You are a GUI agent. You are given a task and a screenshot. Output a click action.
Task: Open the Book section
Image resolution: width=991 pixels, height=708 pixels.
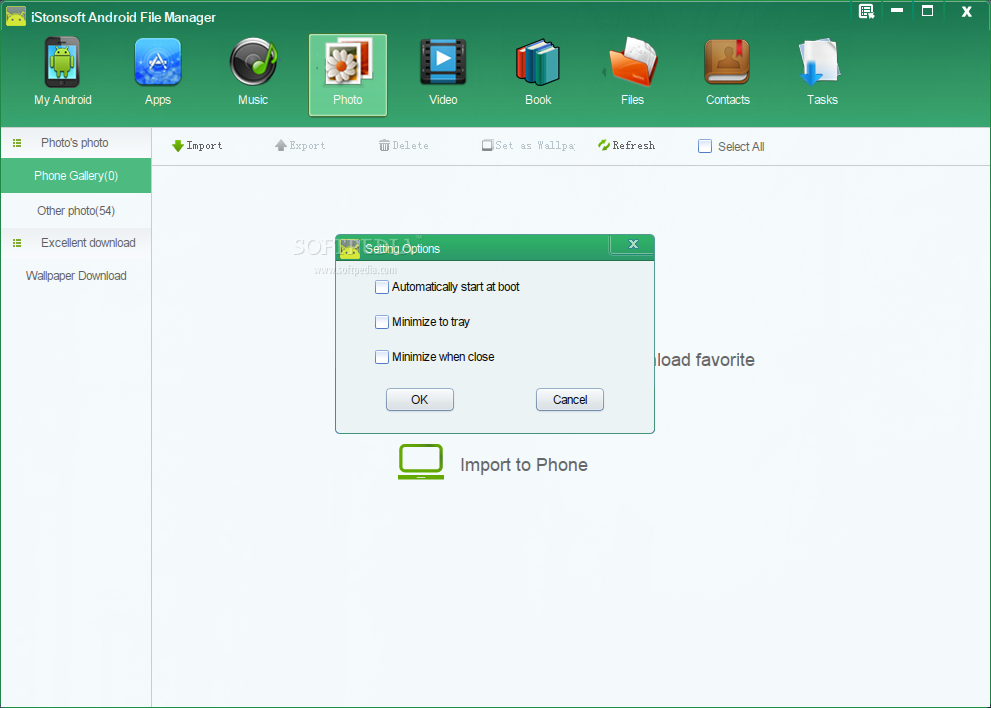coord(538,72)
